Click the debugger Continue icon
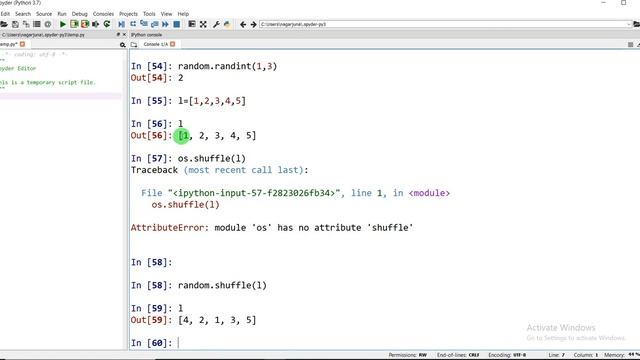Viewport: 640px width, 360px height. tap(165, 24)
